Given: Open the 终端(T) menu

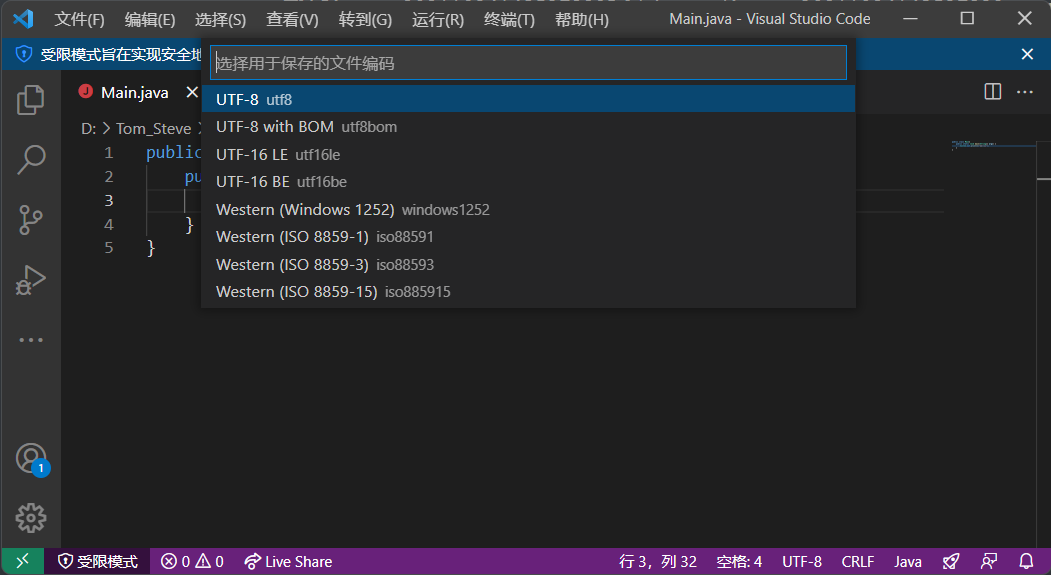Looking at the screenshot, I should click(x=509, y=20).
